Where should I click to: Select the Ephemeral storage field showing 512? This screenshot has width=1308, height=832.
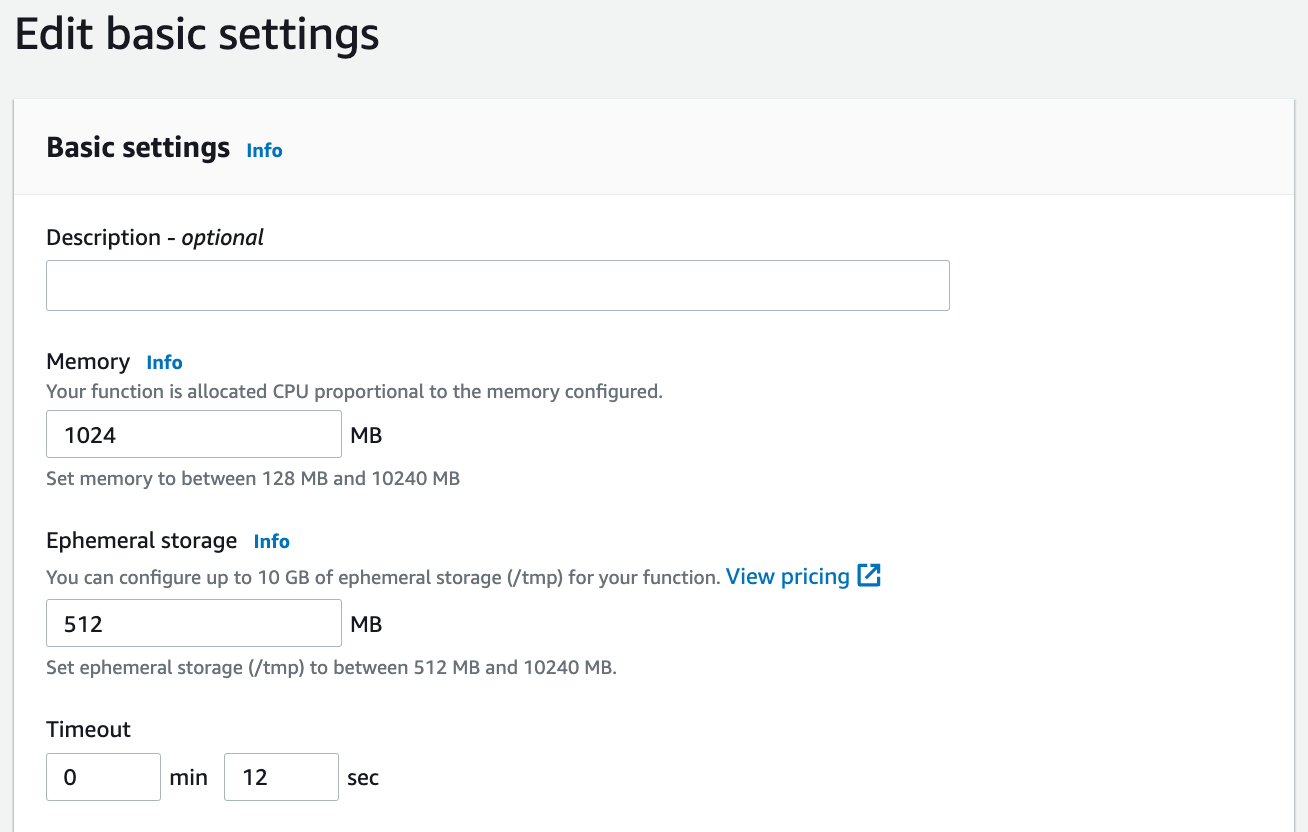194,623
